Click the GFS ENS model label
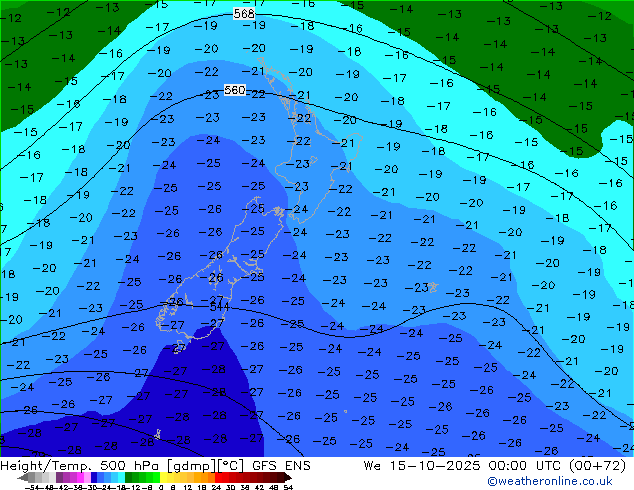634x490 pixels. pyautogui.click(x=281, y=466)
